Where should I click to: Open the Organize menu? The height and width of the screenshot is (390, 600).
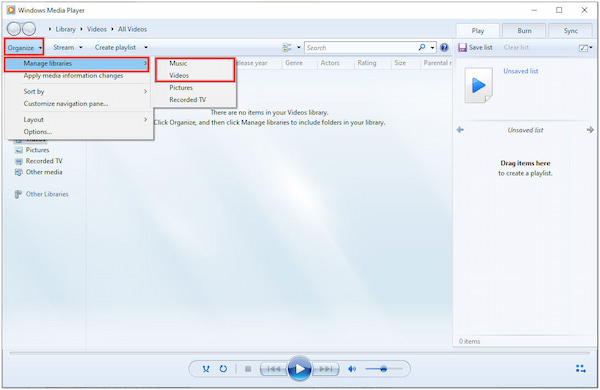click(x=24, y=47)
